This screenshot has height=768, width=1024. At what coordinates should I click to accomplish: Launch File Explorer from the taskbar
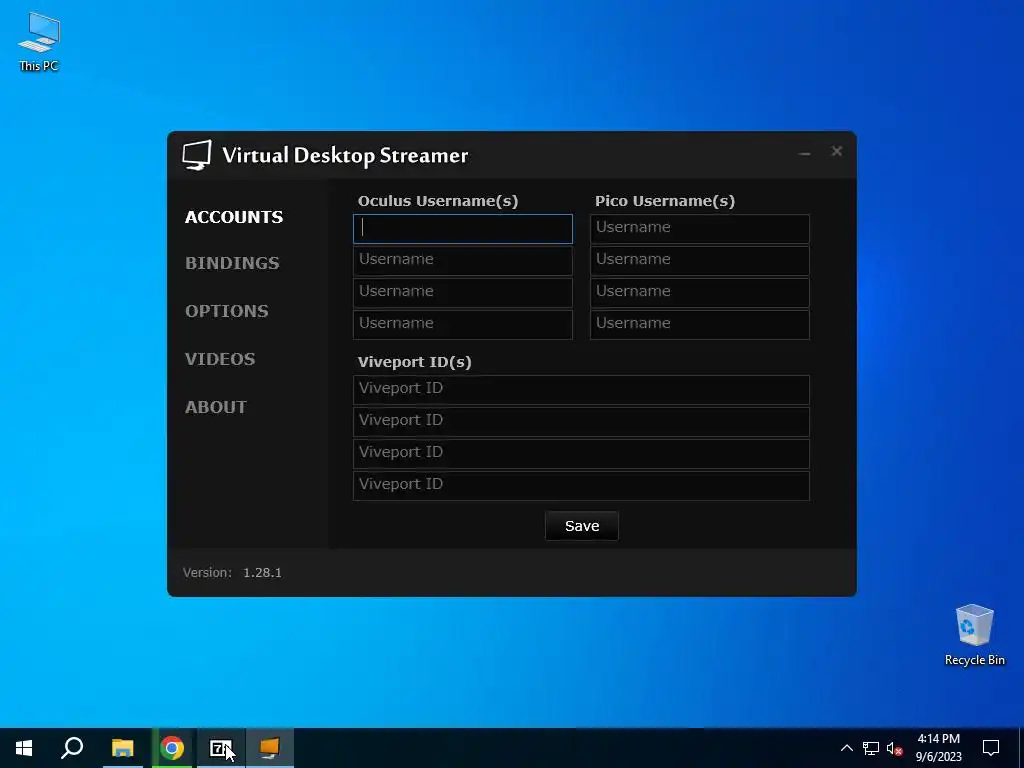click(122, 748)
